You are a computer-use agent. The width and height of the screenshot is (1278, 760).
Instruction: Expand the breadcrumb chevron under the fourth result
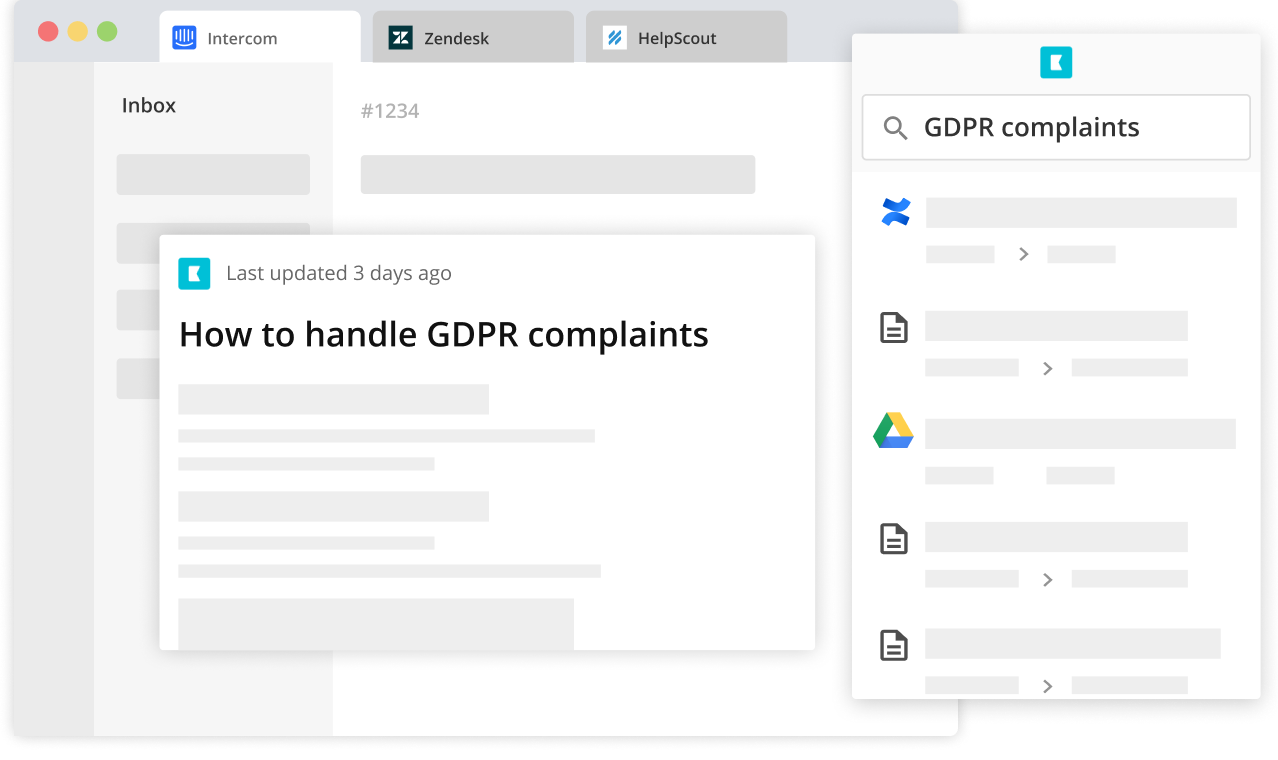pos(1047,579)
